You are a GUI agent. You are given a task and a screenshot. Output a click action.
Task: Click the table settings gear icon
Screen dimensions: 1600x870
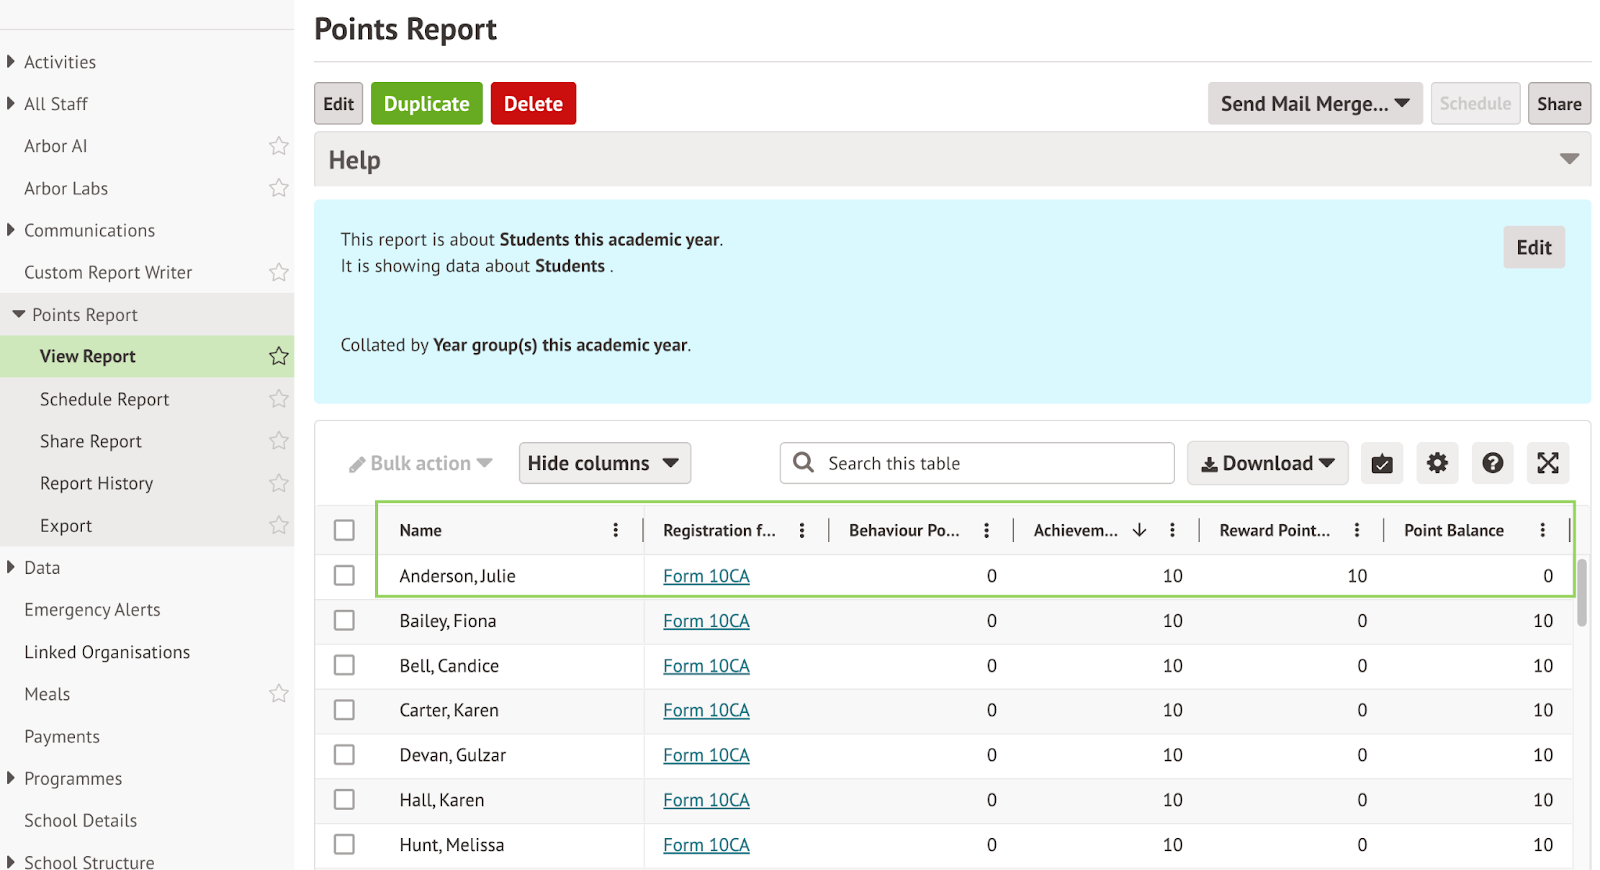[1437, 463]
